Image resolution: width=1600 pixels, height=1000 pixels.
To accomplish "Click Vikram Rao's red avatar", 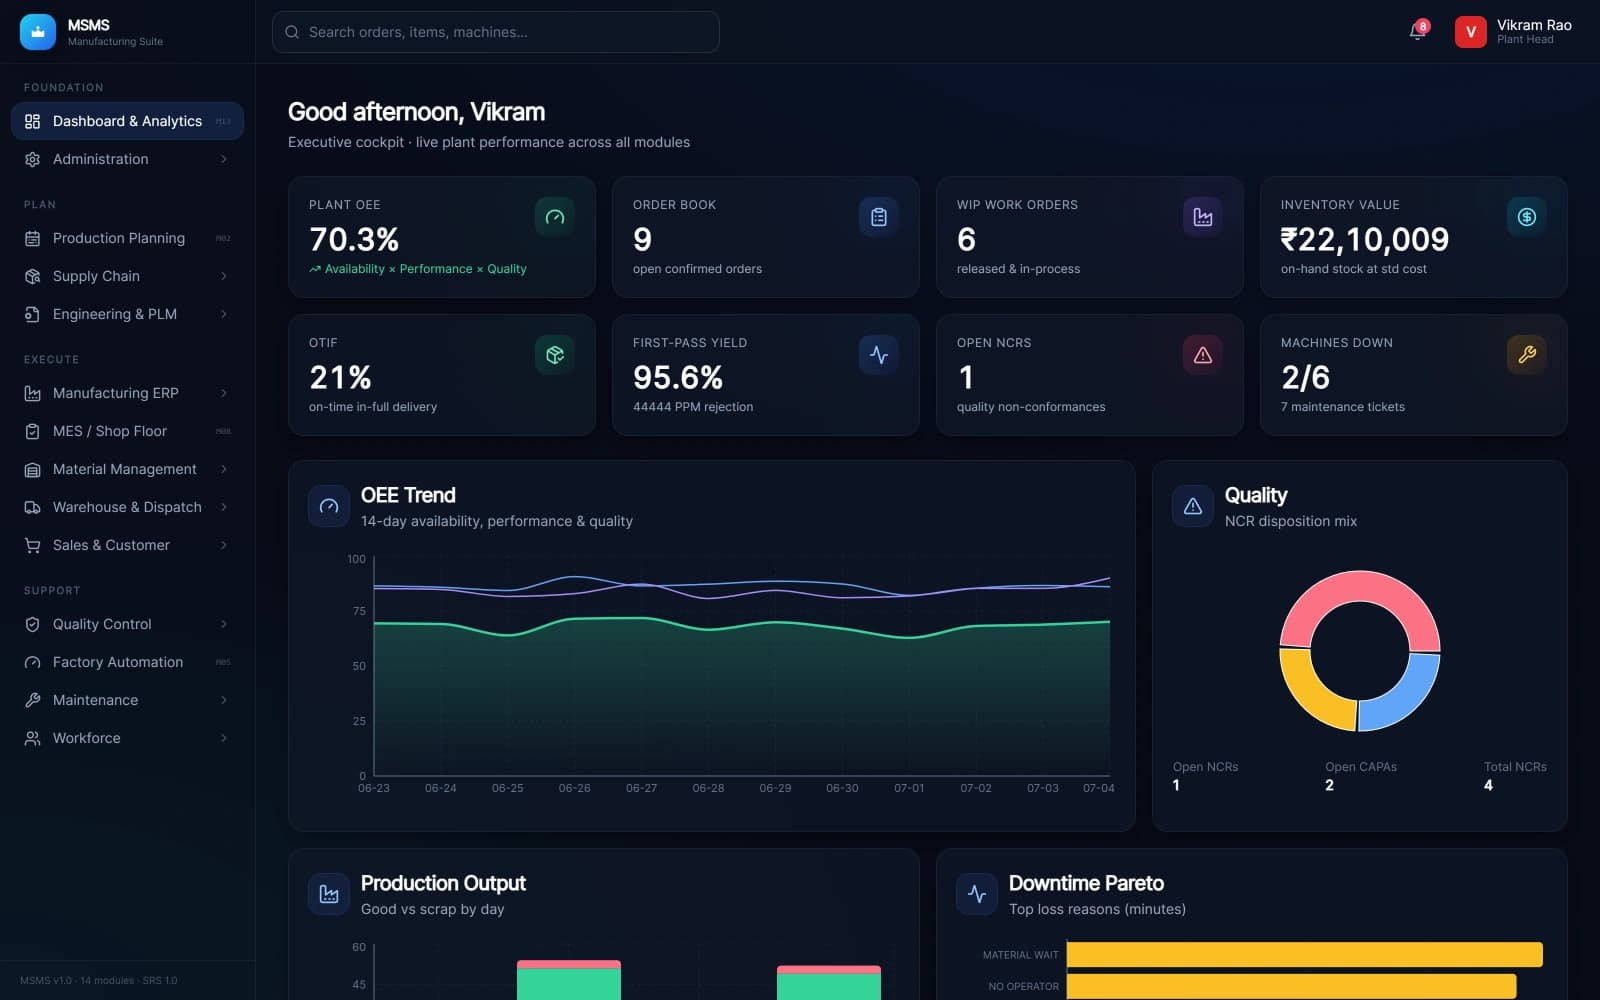I will [x=1470, y=32].
